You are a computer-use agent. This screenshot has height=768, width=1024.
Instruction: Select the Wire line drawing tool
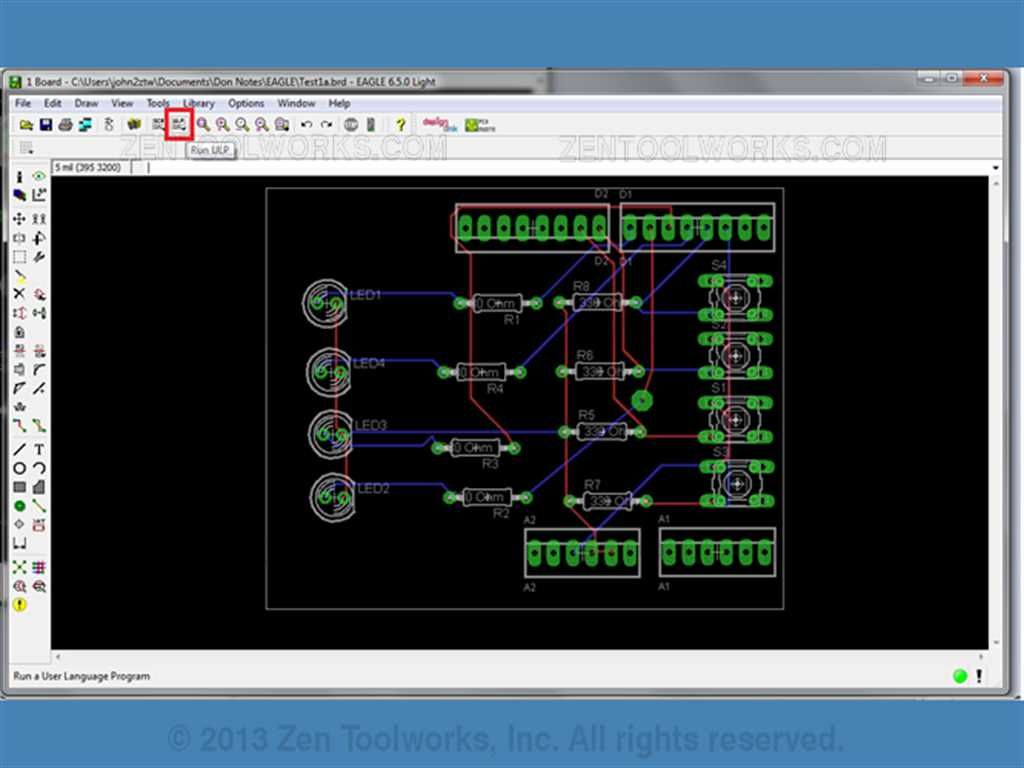click(20, 449)
